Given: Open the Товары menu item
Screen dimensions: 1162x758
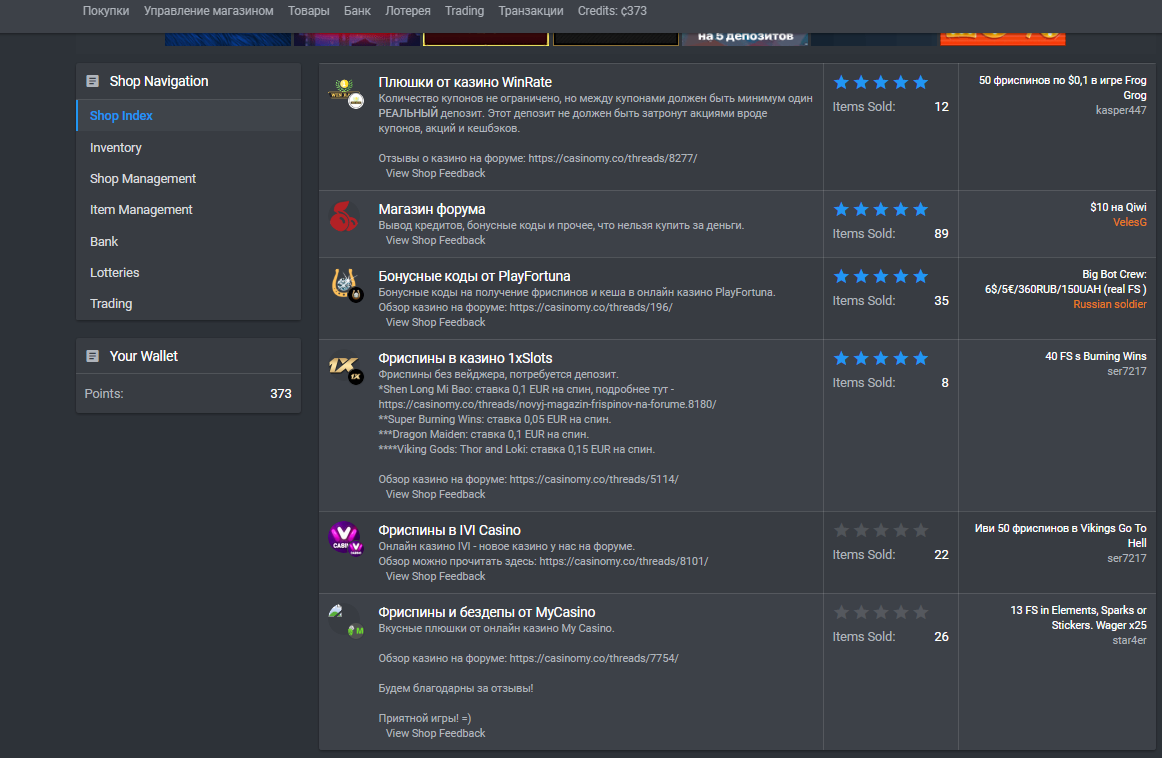Looking at the screenshot, I should click(308, 11).
